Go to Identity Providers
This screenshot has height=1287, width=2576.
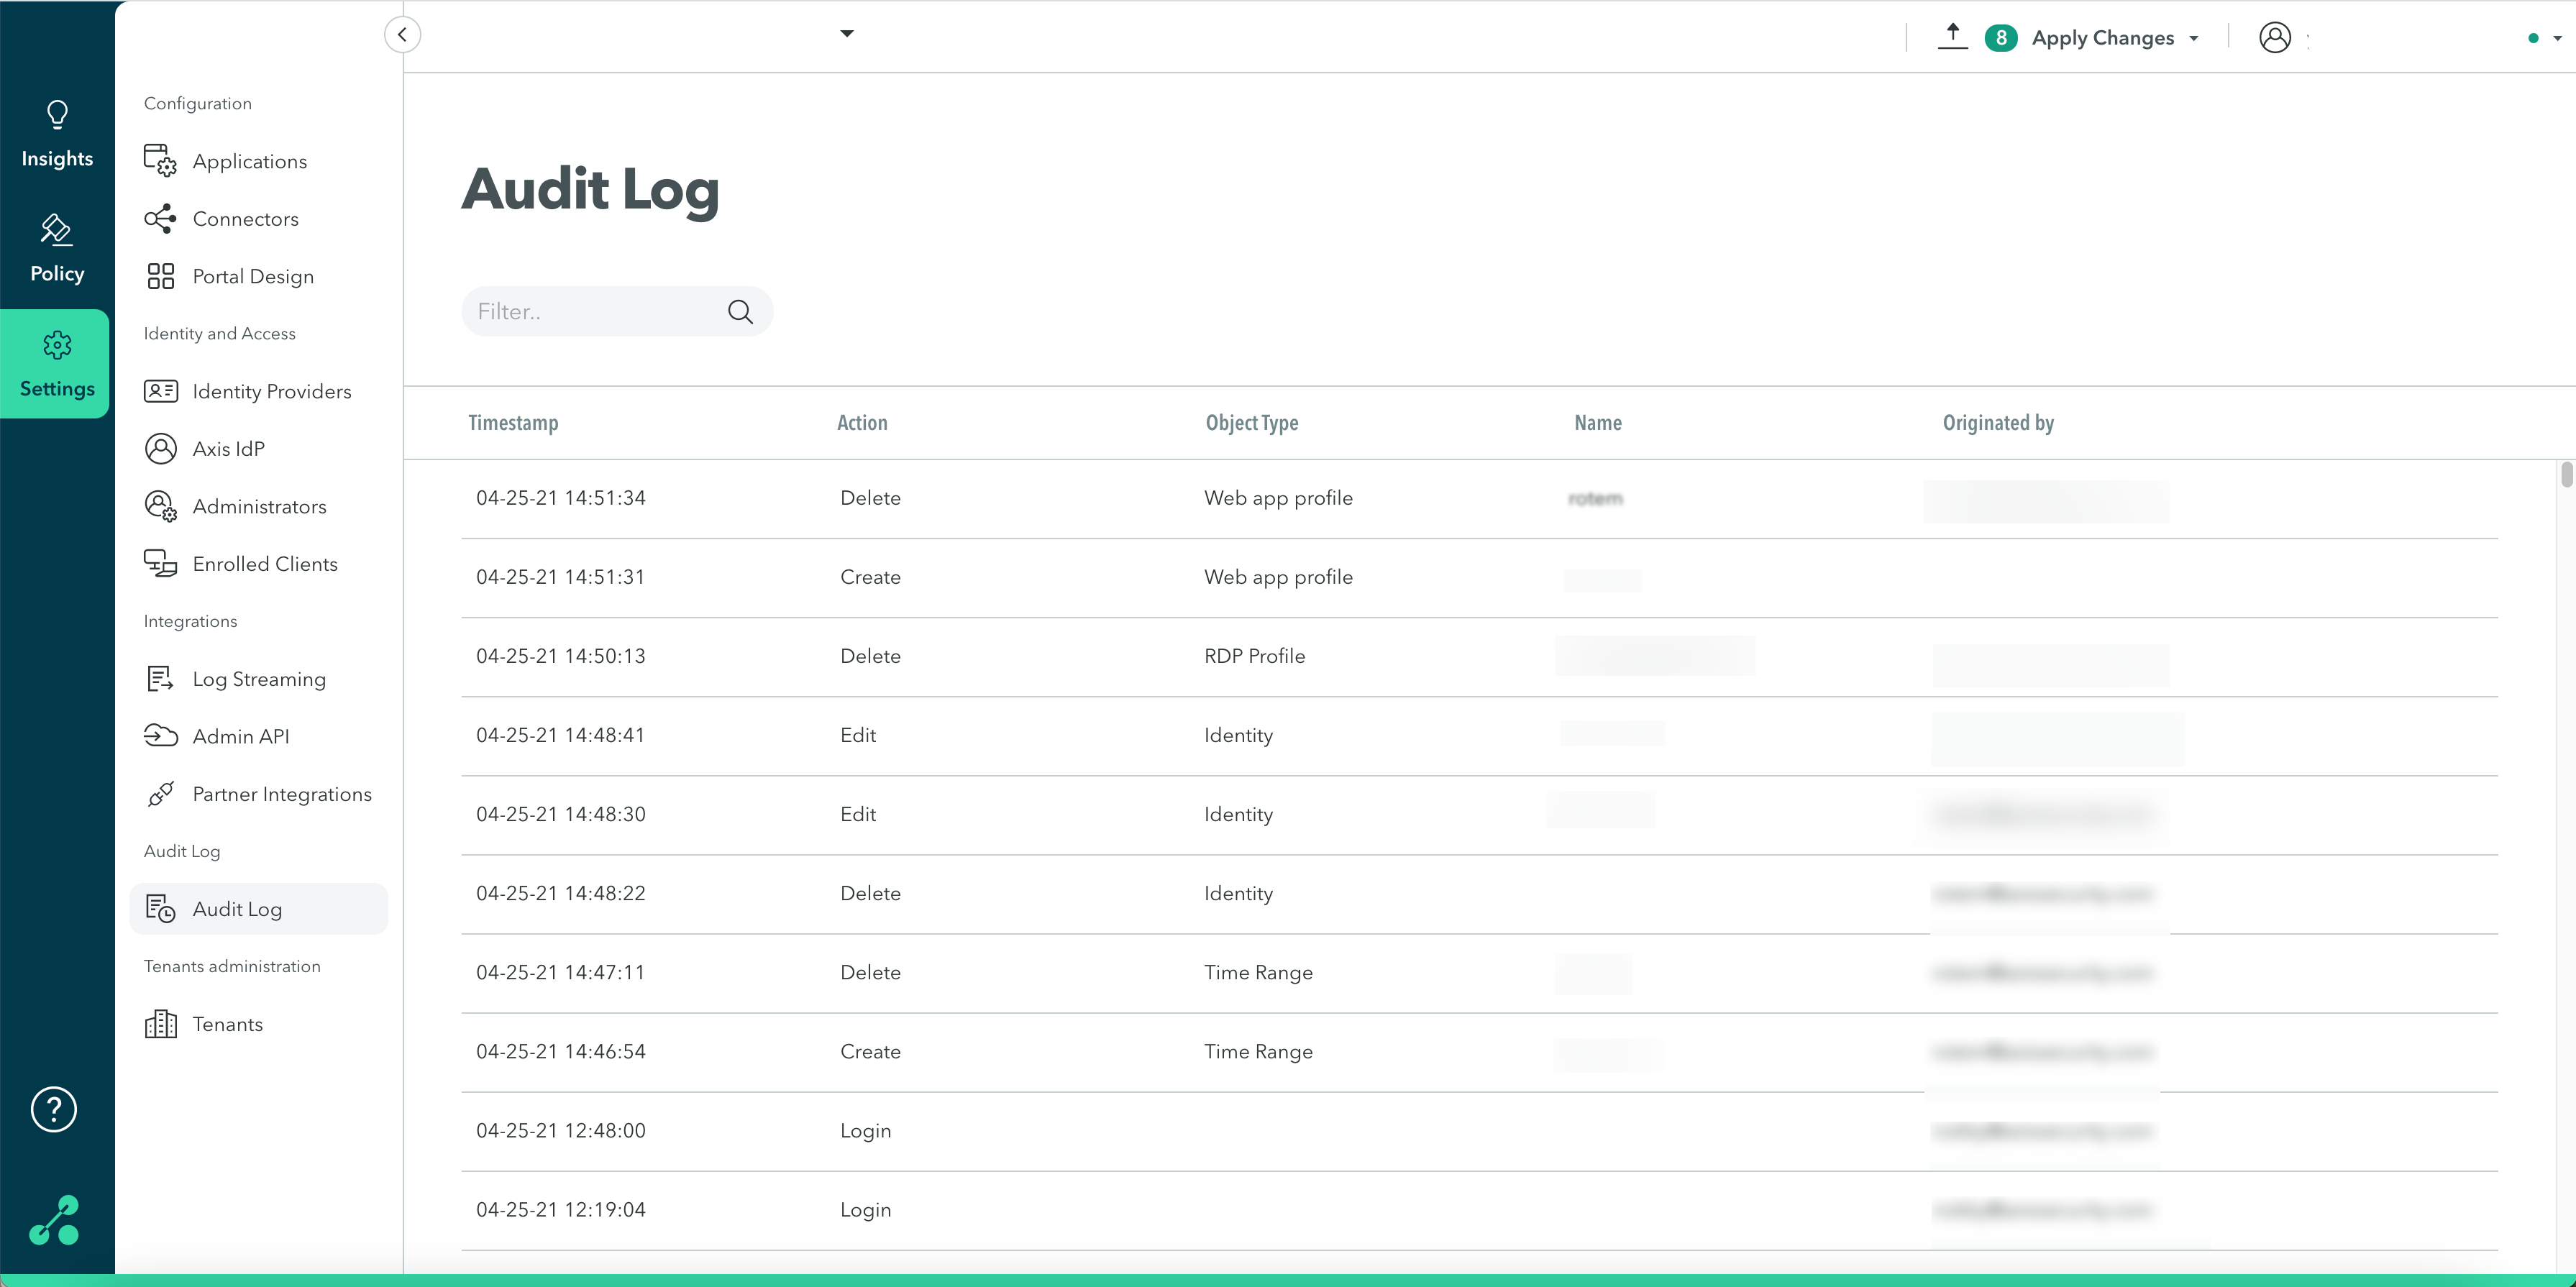click(271, 392)
